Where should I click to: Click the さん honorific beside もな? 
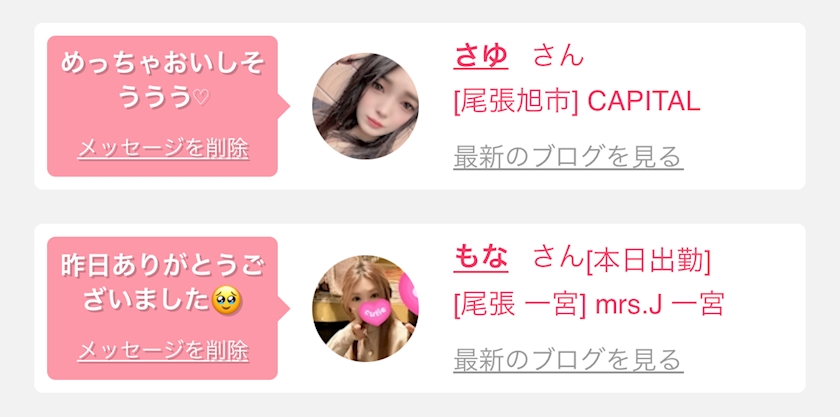(x=558, y=259)
